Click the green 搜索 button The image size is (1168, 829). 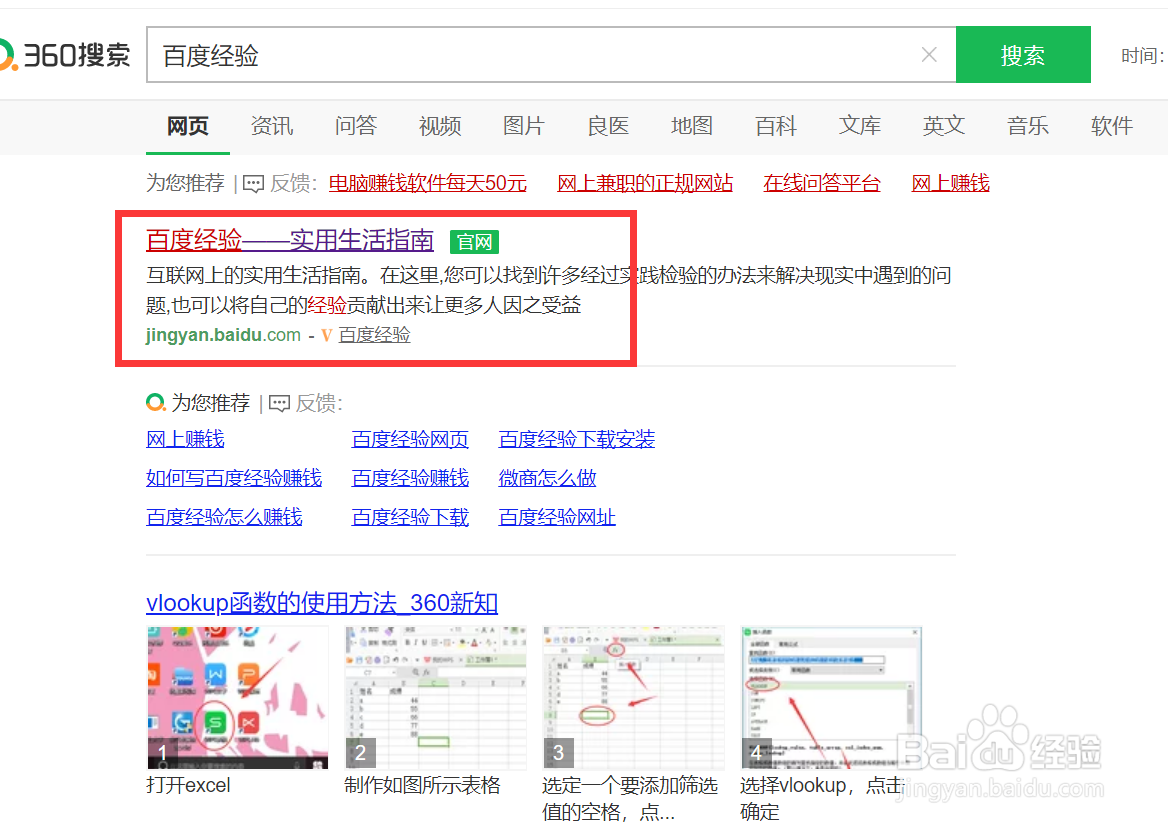click(1023, 54)
